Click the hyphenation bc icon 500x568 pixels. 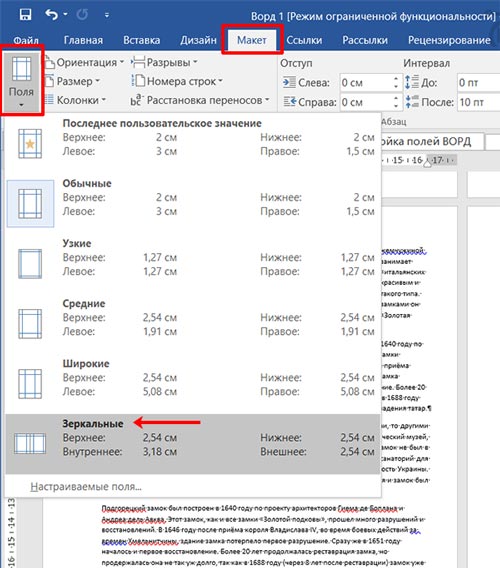coord(137,100)
